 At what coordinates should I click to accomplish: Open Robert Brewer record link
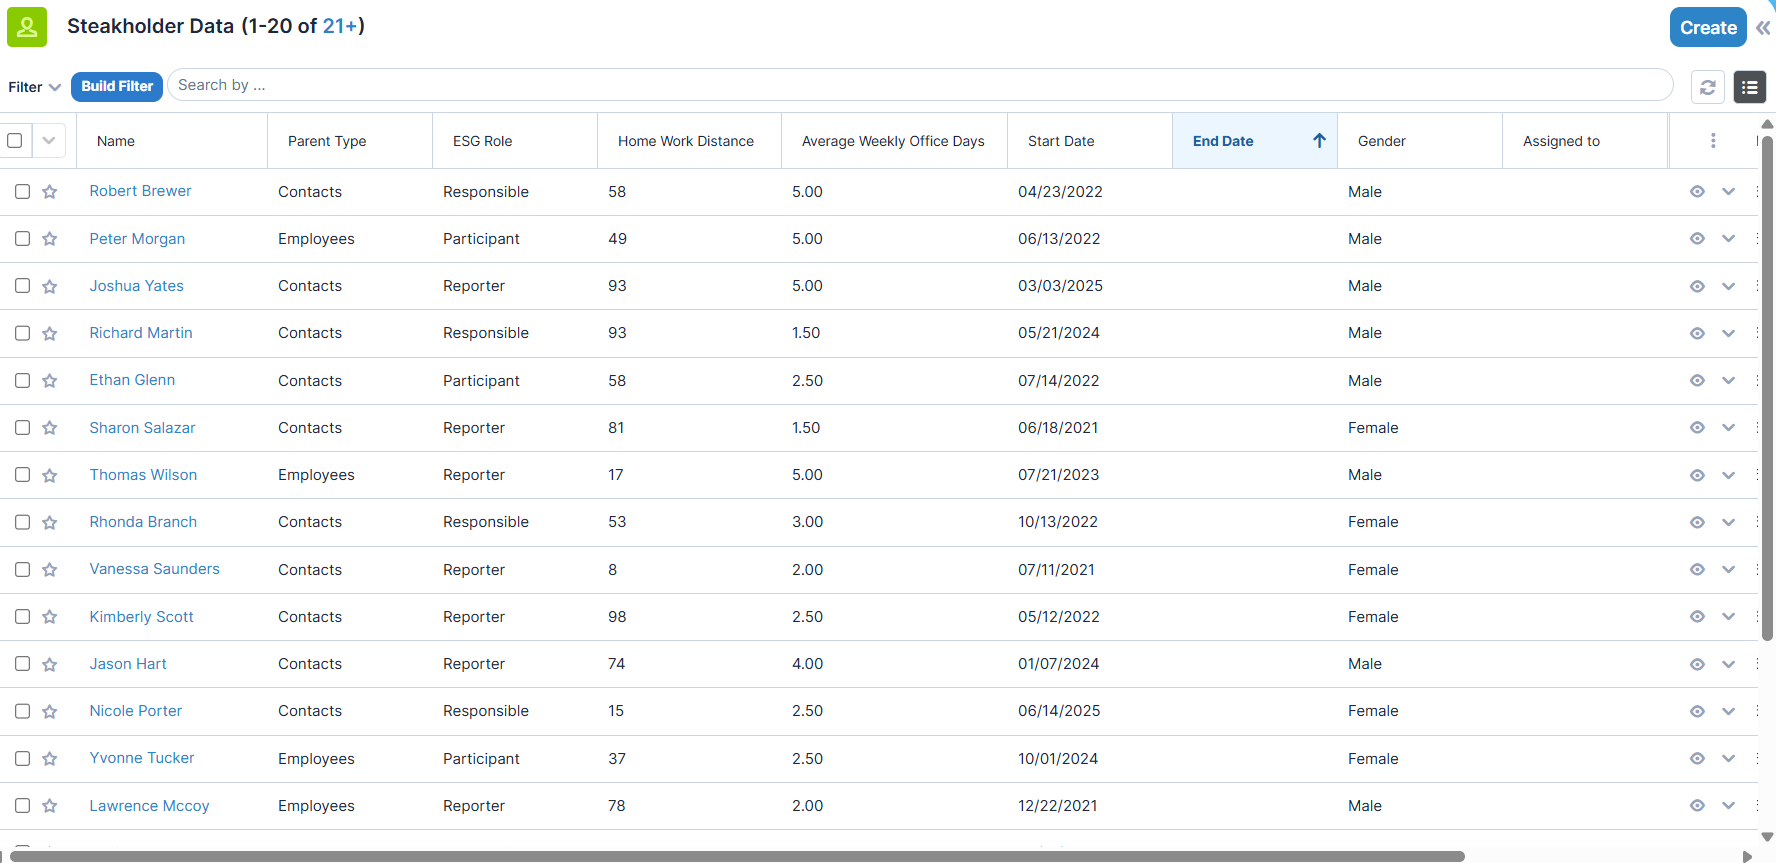tap(140, 191)
